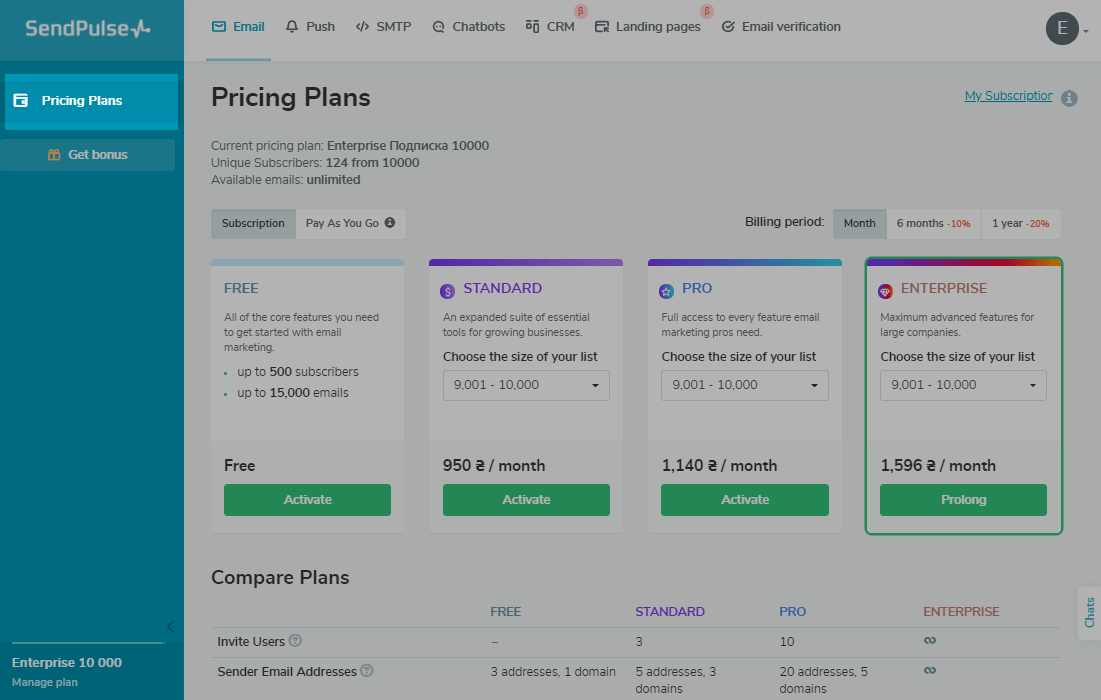Click the Email envelope icon
The width and height of the screenshot is (1101, 700).
coord(219,27)
